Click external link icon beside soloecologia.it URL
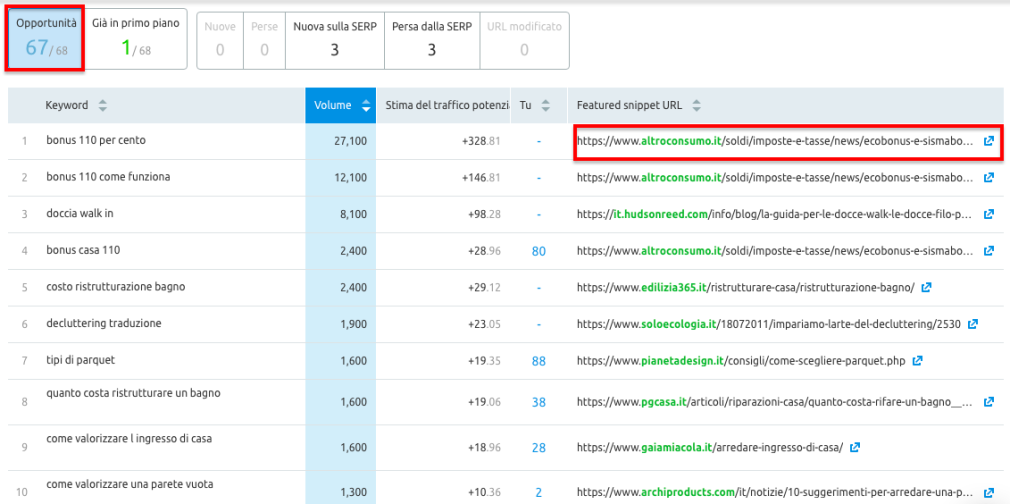The image size is (1010, 504). point(973,324)
